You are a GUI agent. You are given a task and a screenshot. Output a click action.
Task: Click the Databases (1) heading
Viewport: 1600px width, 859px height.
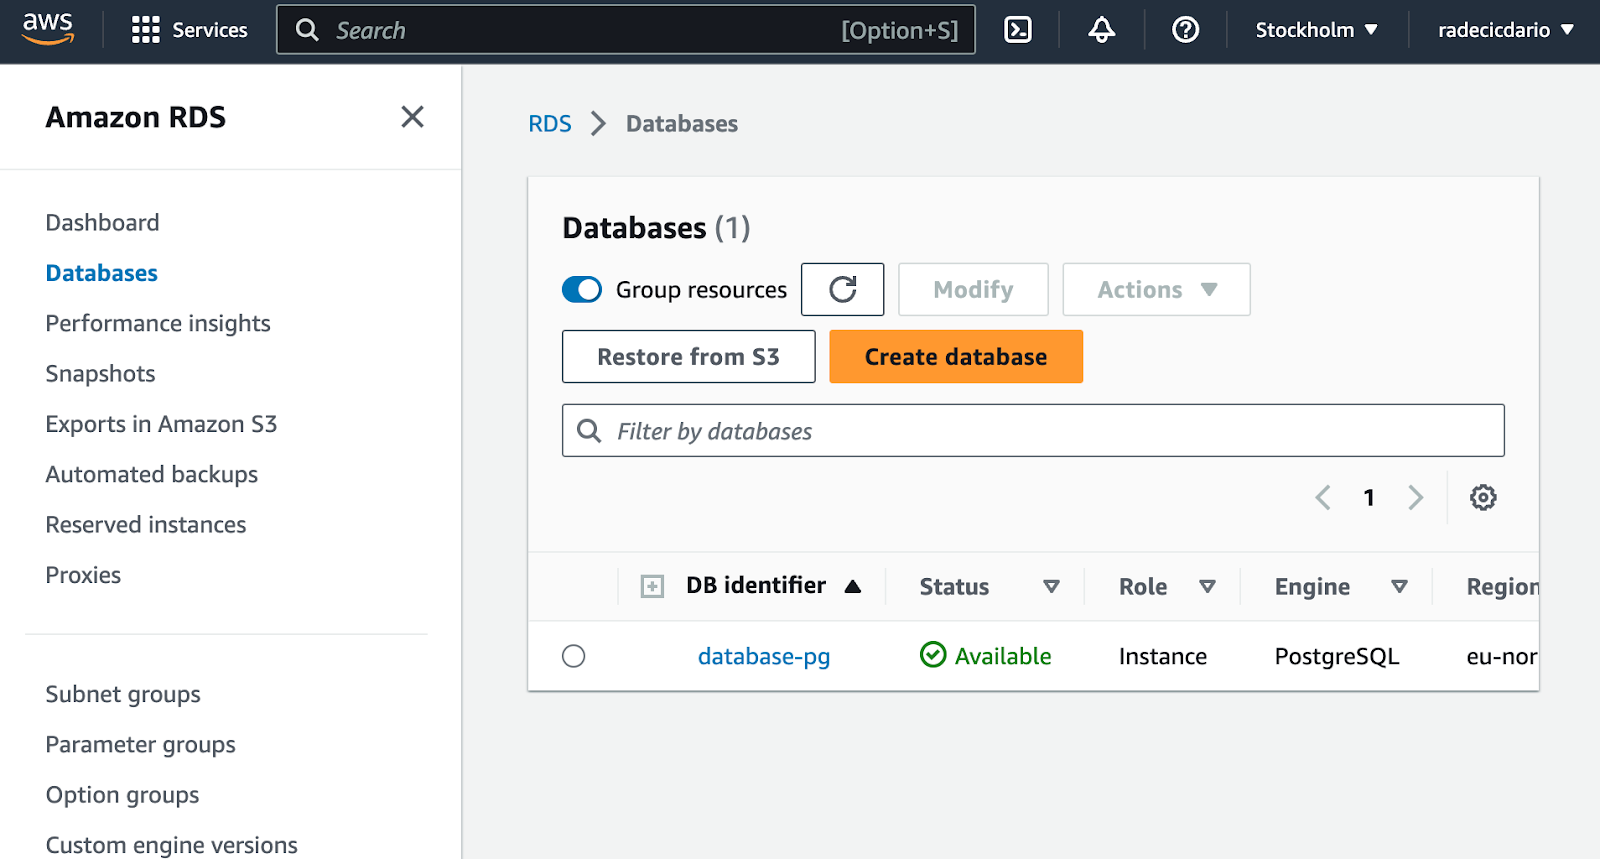[656, 227]
